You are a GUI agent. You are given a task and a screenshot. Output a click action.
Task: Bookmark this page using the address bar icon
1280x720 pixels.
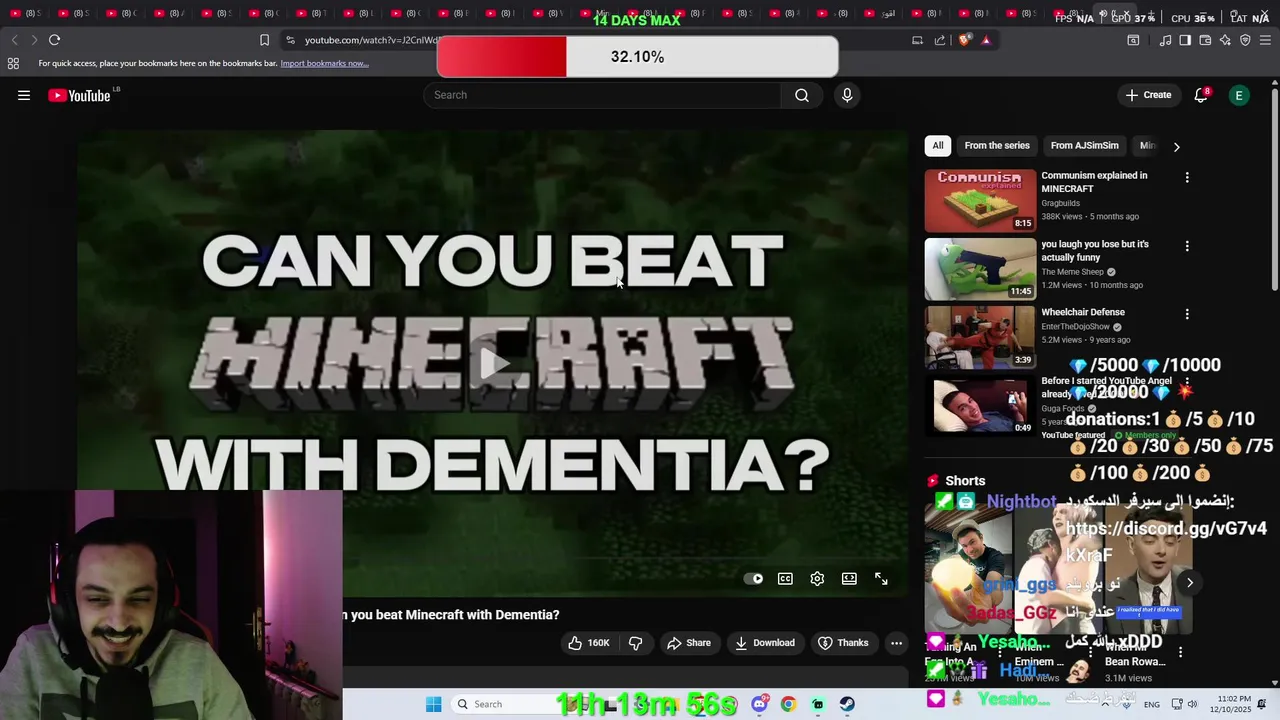[264, 40]
